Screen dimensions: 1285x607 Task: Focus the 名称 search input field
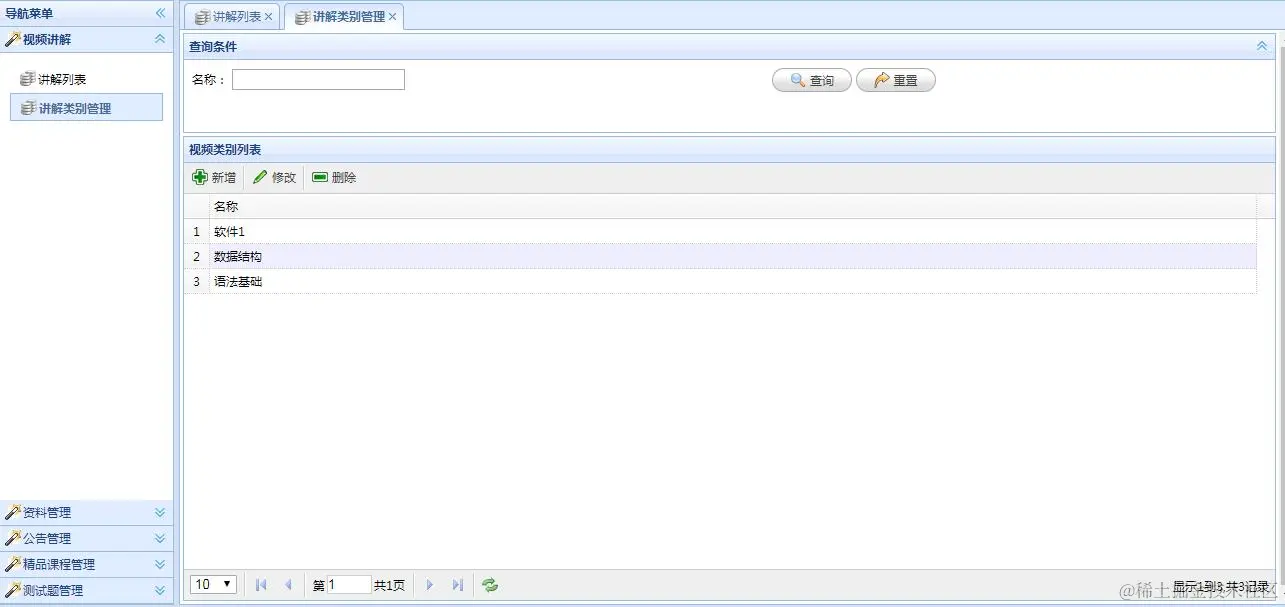coord(318,80)
